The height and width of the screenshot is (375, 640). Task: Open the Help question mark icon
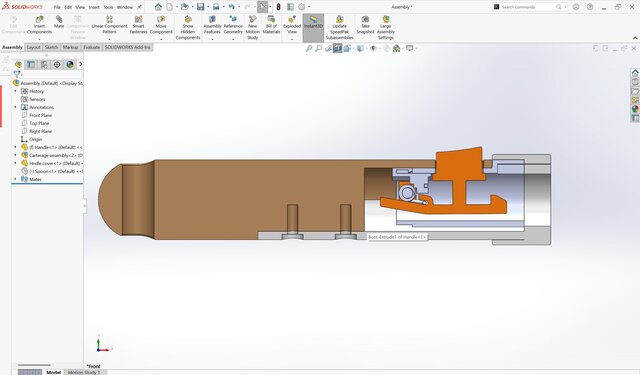[590, 7]
